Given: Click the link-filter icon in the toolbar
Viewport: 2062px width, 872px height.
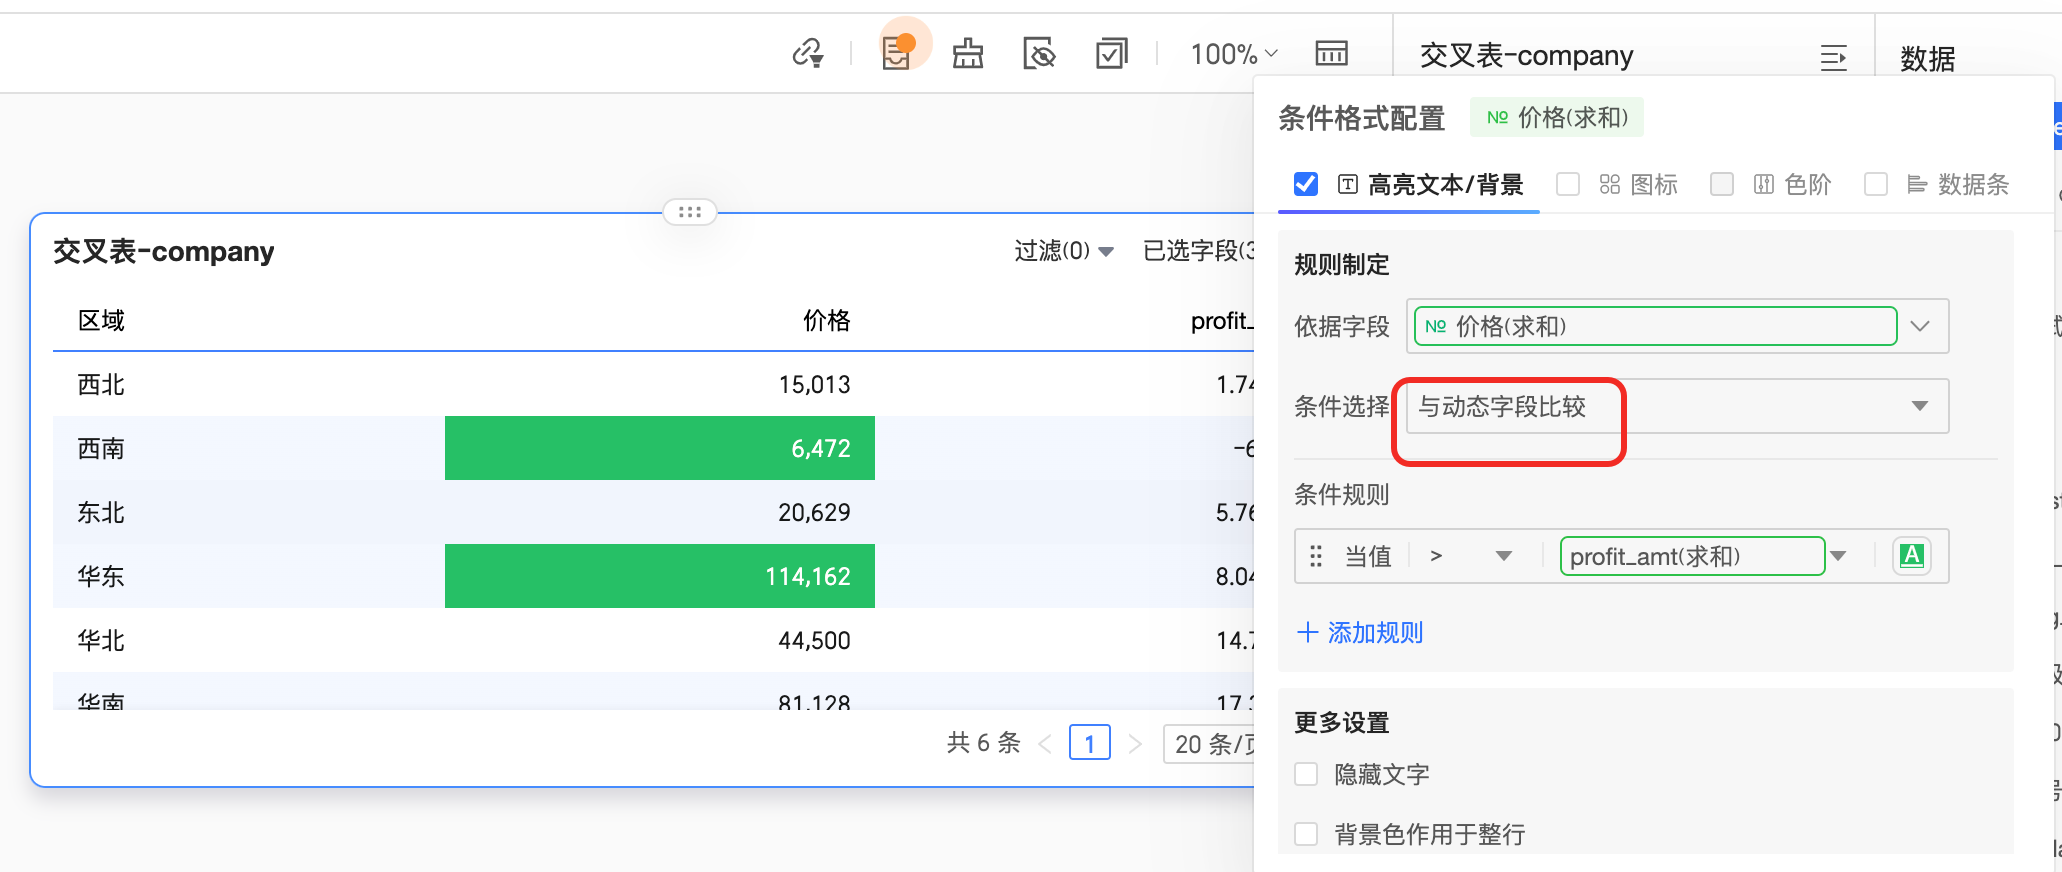Looking at the screenshot, I should pos(807,53).
